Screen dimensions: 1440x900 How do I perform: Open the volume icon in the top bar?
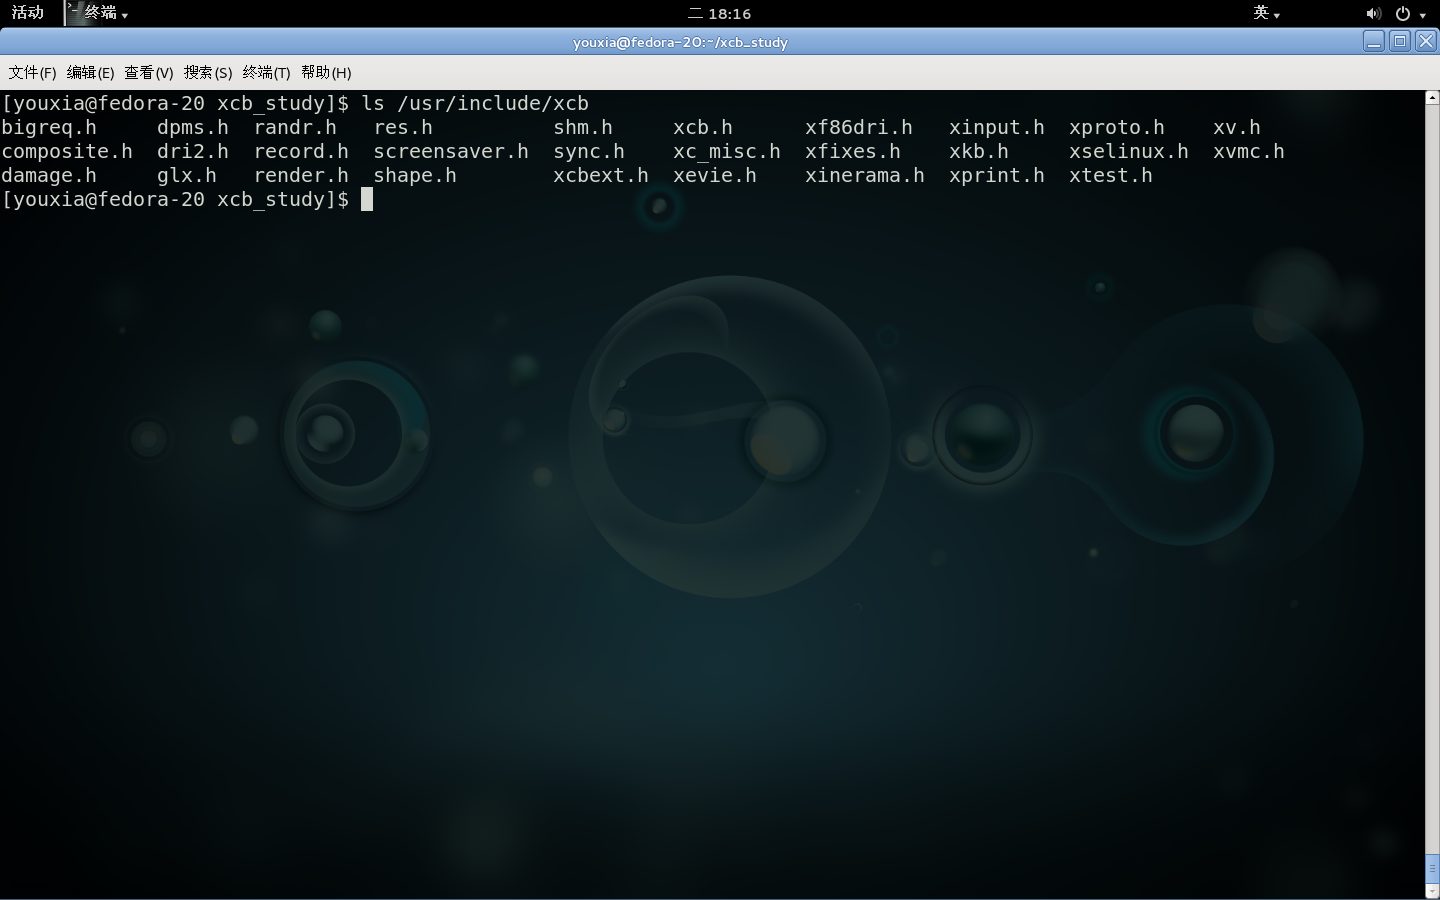coord(1374,13)
